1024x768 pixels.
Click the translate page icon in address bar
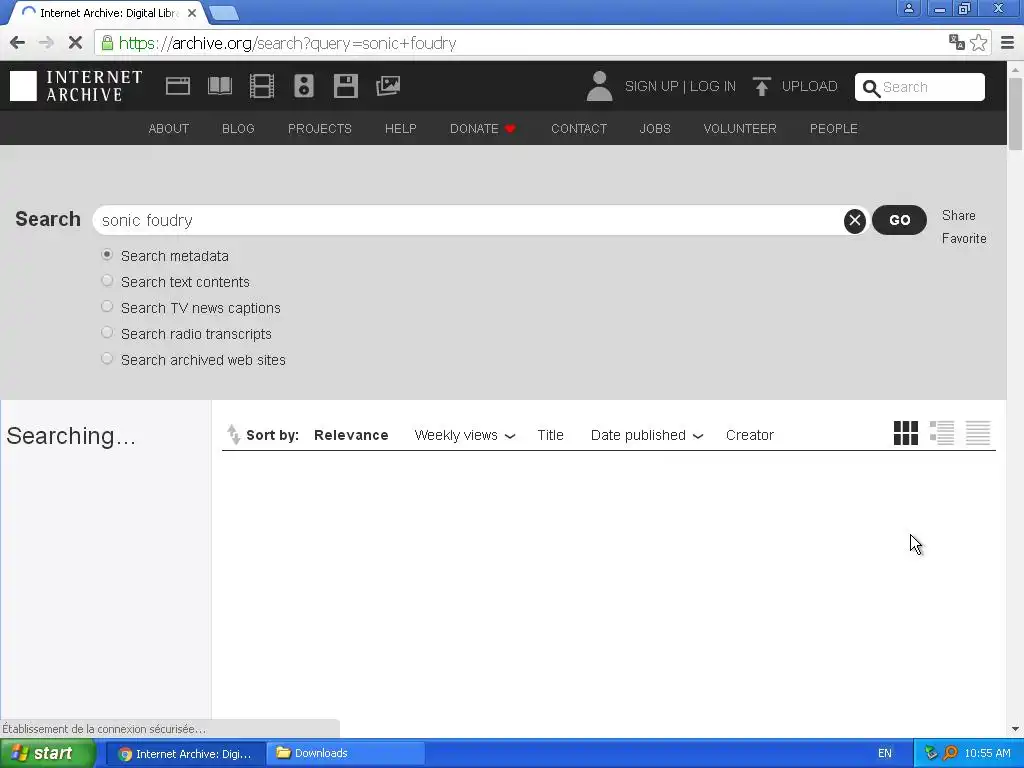pyautogui.click(x=957, y=42)
